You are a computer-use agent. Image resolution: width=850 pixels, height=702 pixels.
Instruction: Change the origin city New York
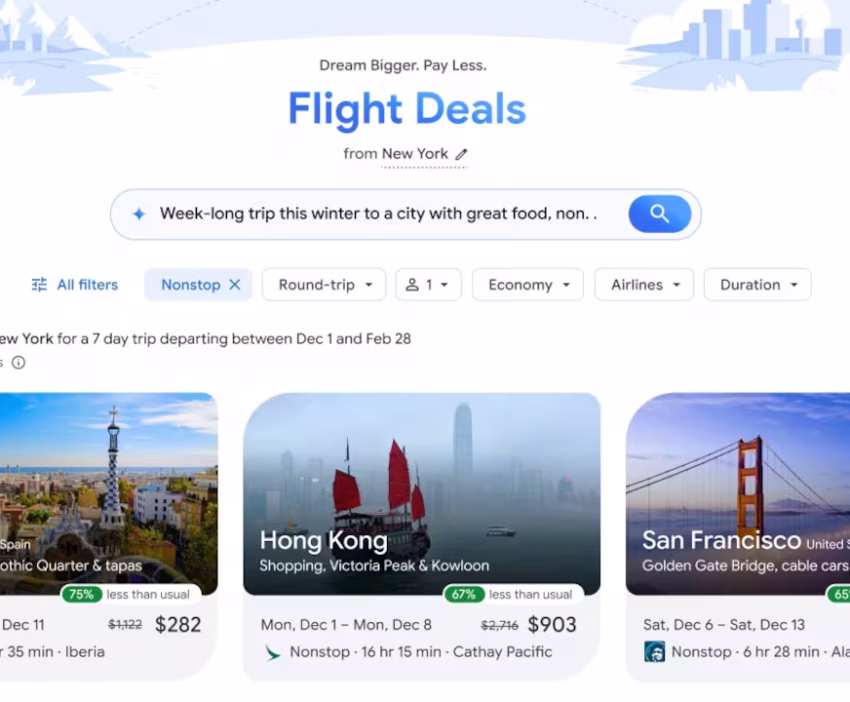[x=415, y=154]
